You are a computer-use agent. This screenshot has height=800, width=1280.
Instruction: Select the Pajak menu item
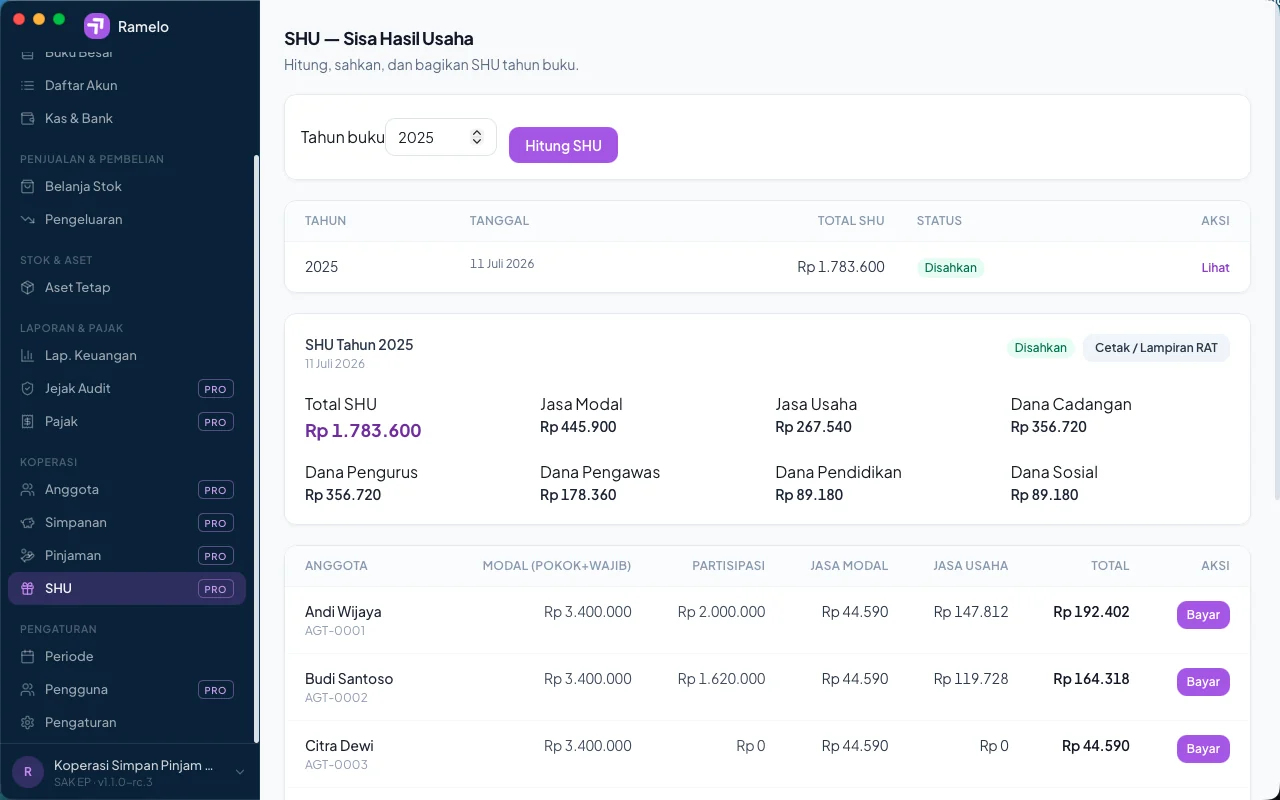click(x=127, y=421)
